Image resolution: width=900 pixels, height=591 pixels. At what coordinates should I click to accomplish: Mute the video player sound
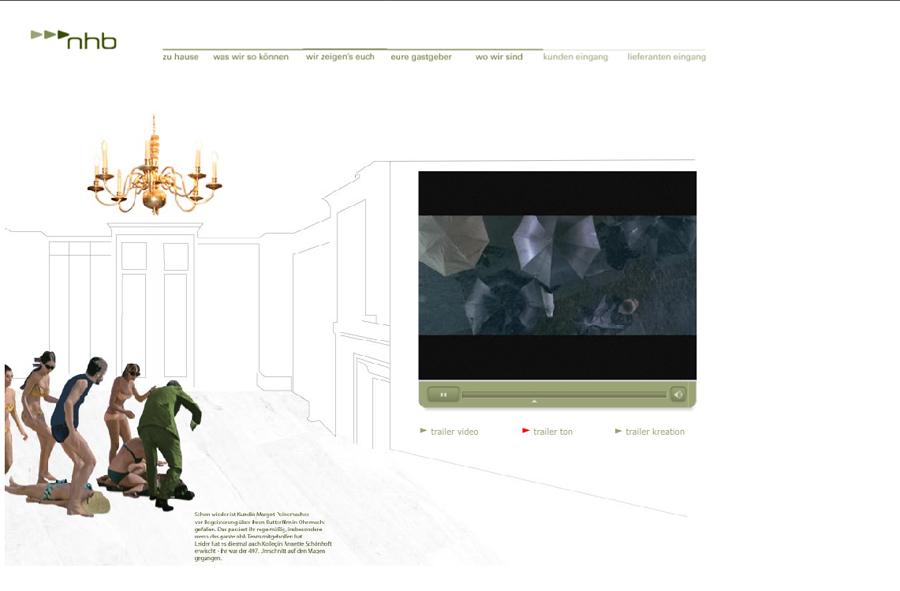tap(678, 394)
